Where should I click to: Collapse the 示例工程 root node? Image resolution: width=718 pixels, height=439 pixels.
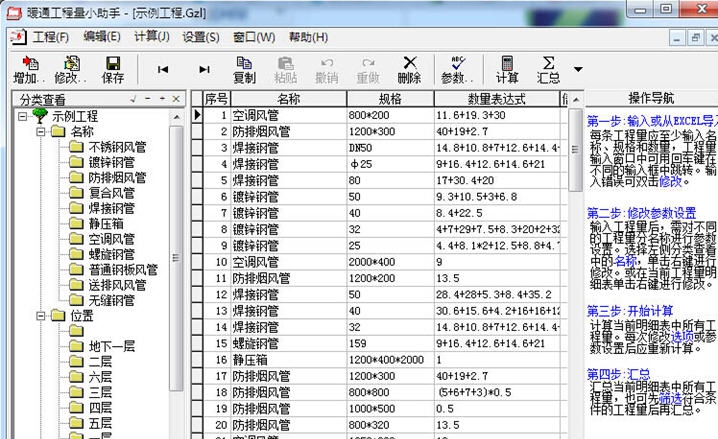22,117
